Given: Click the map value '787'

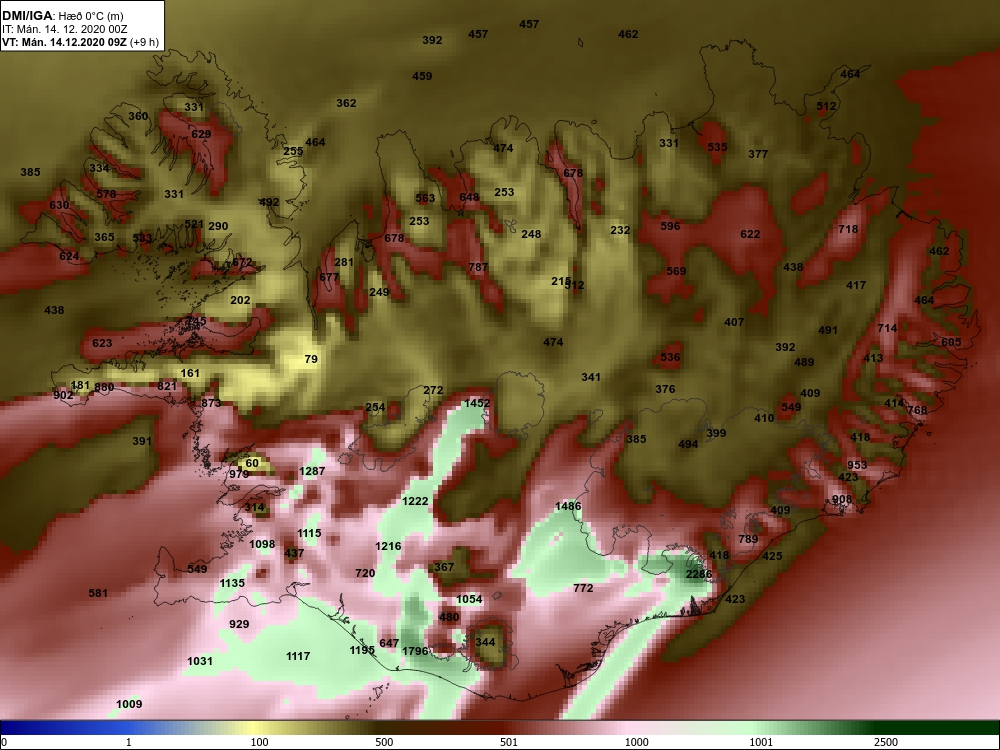Looking at the screenshot, I should point(478,267).
